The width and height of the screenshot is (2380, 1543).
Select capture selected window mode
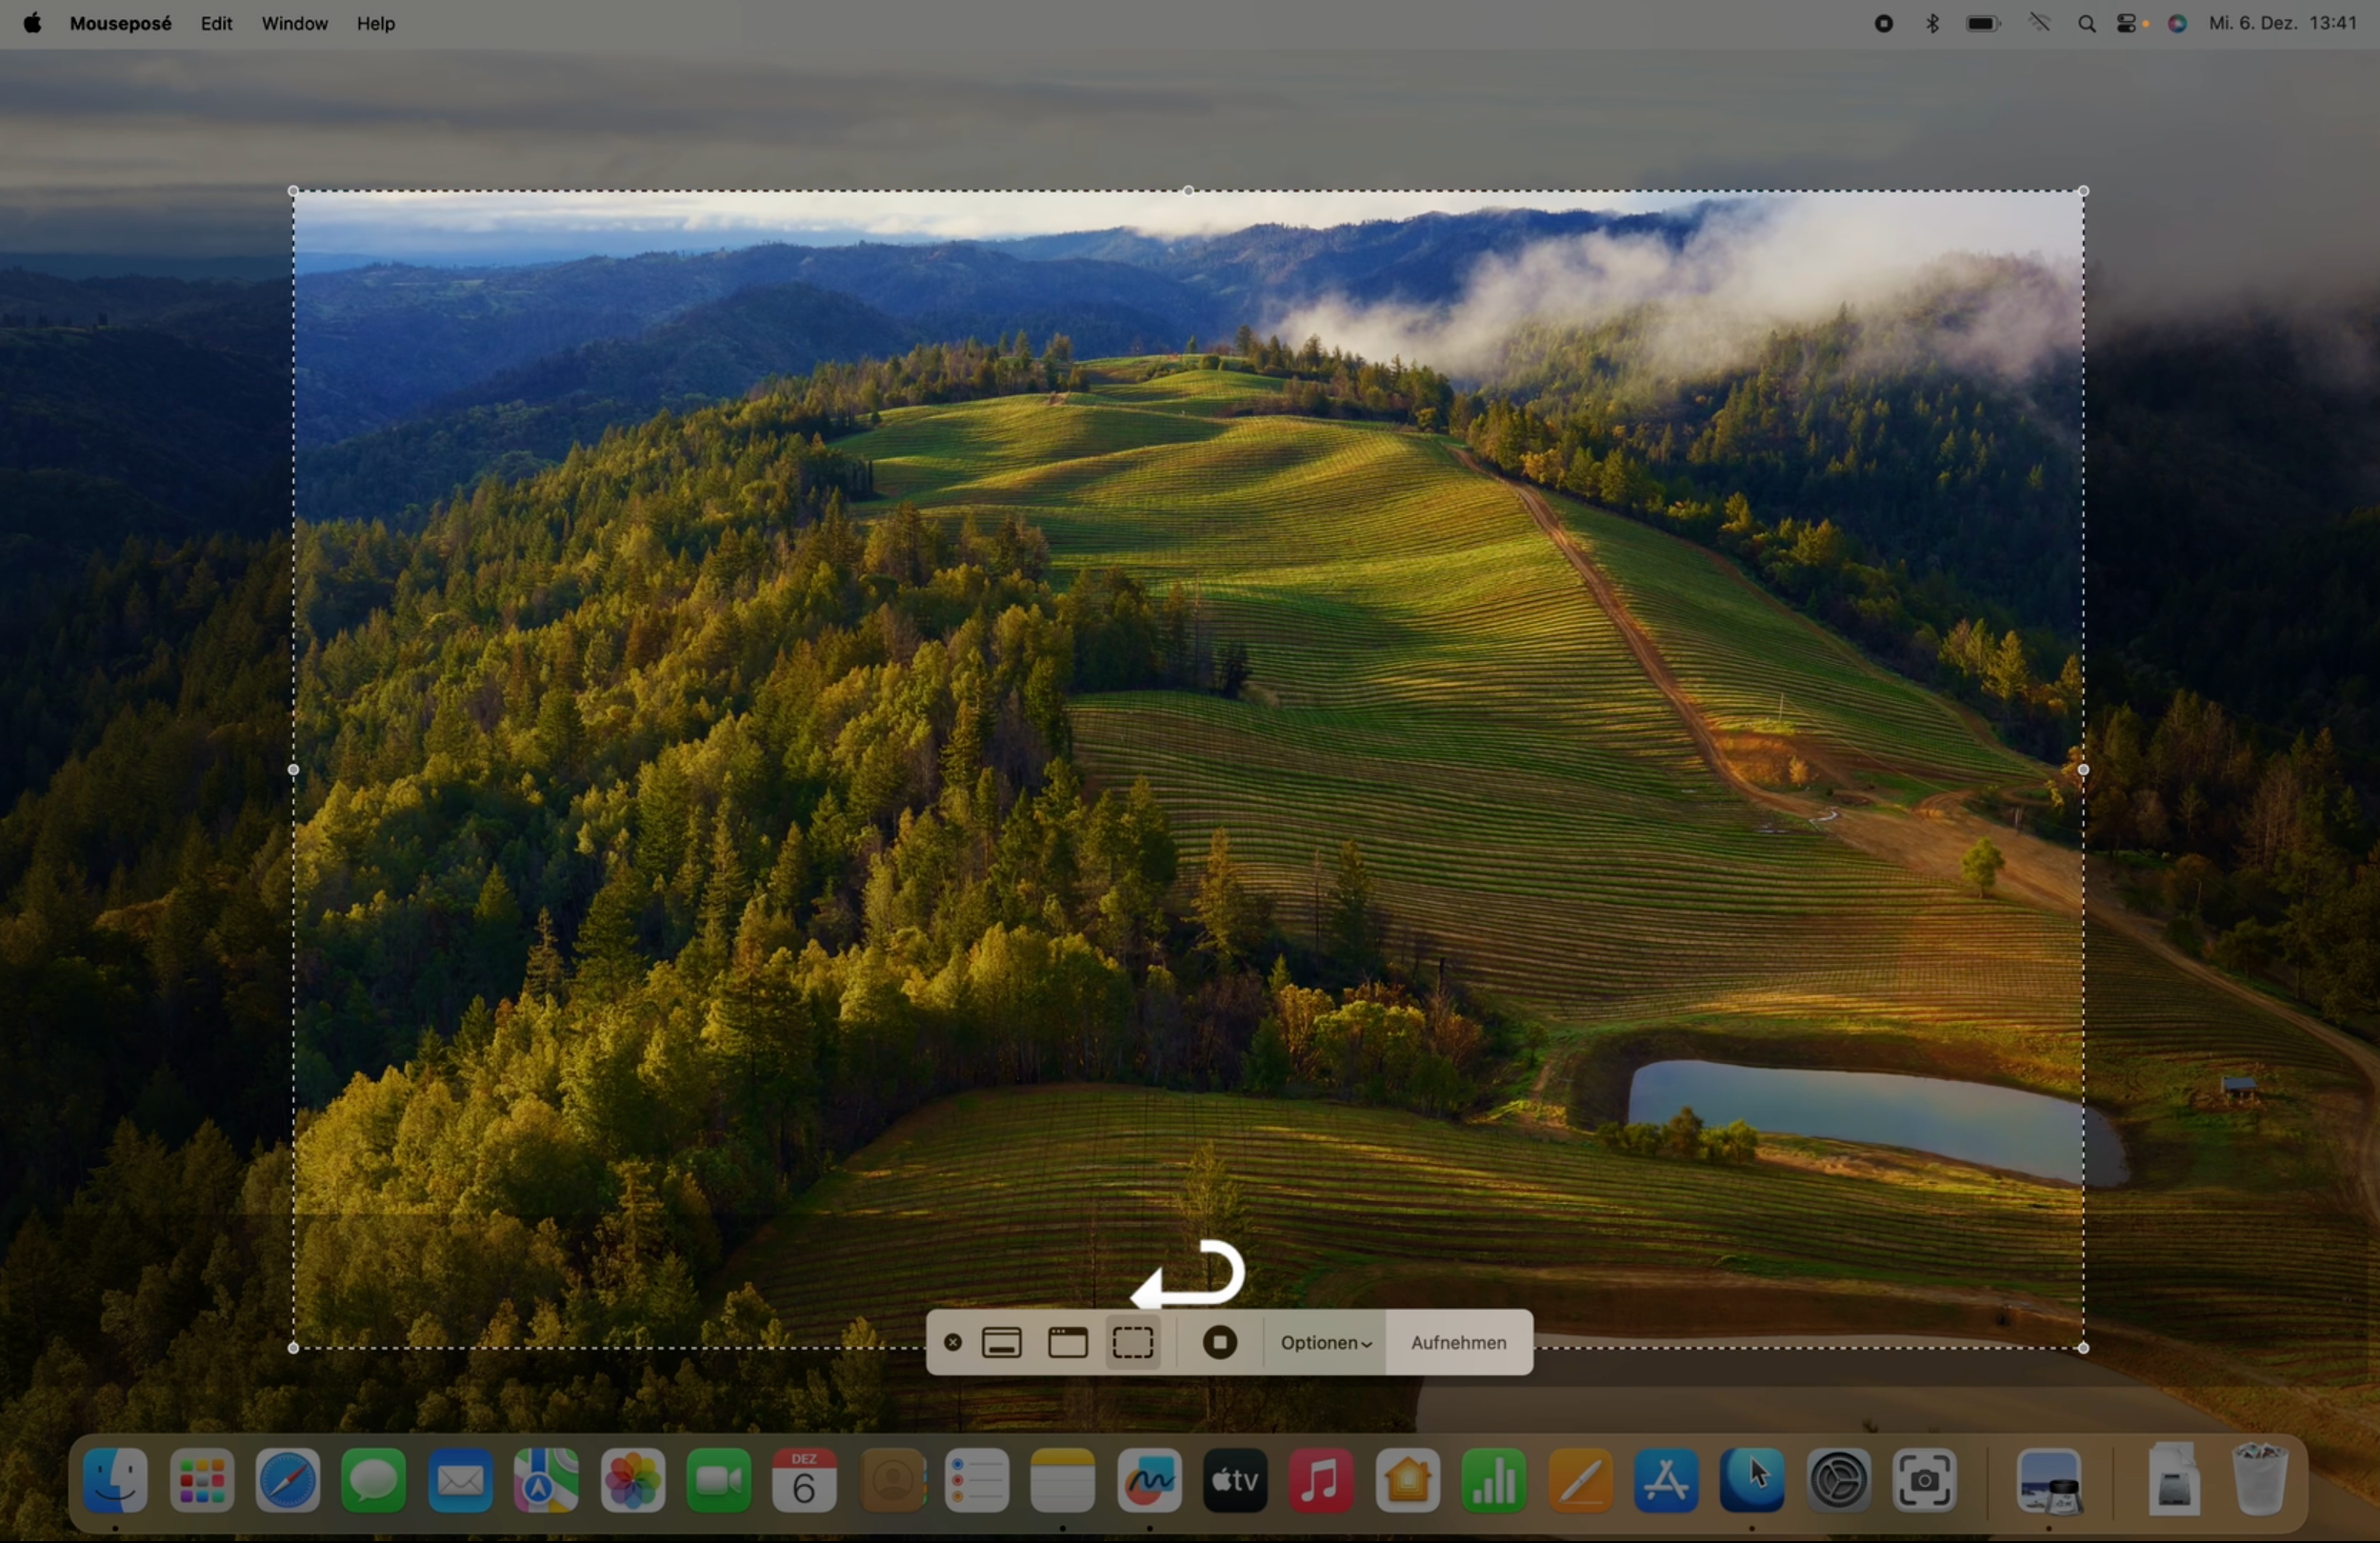coord(1067,1342)
